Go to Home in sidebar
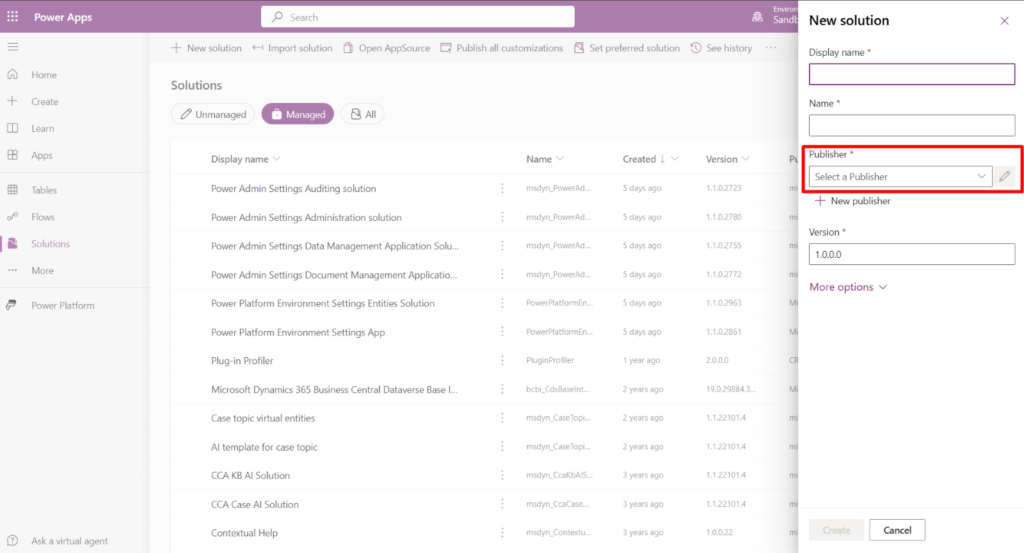1024x553 pixels. pos(44,75)
